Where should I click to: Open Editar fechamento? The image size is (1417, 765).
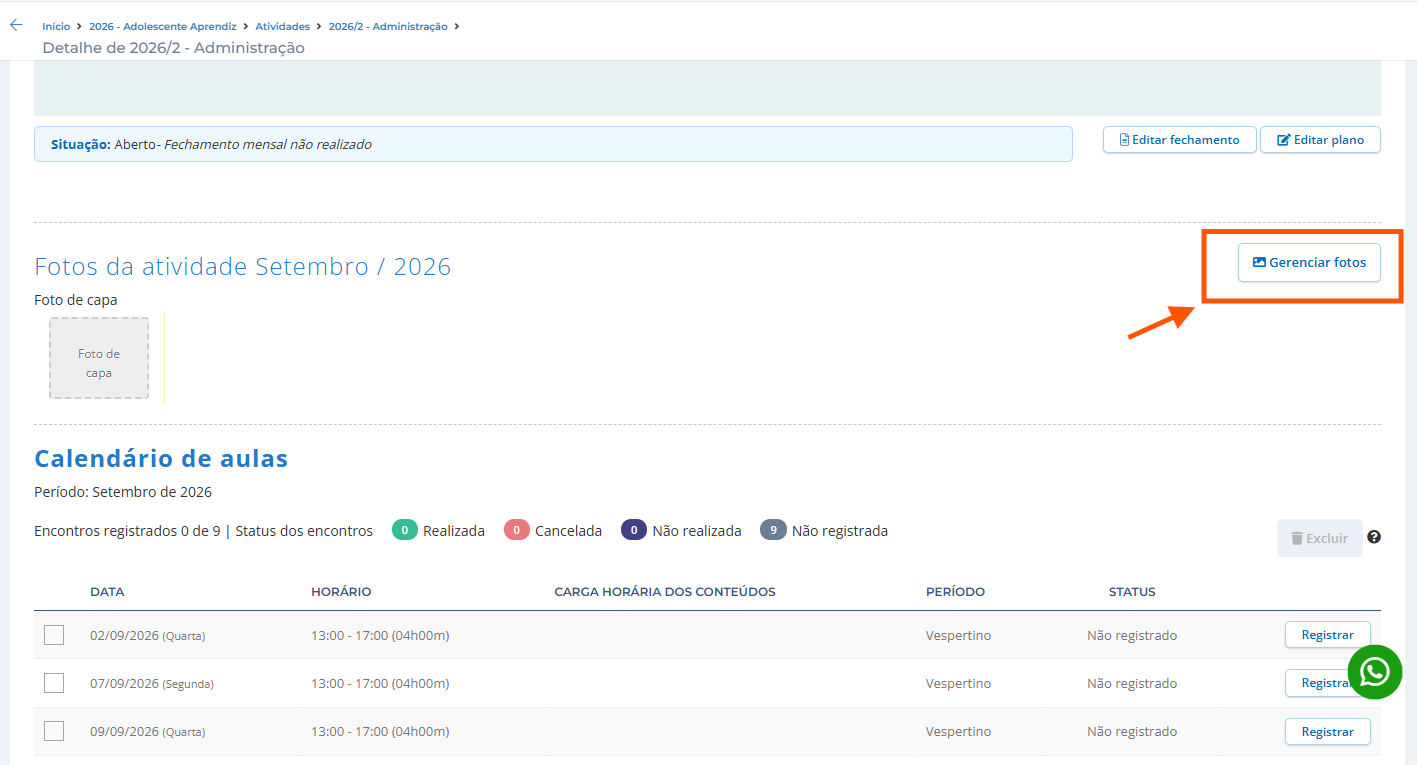(x=1180, y=140)
